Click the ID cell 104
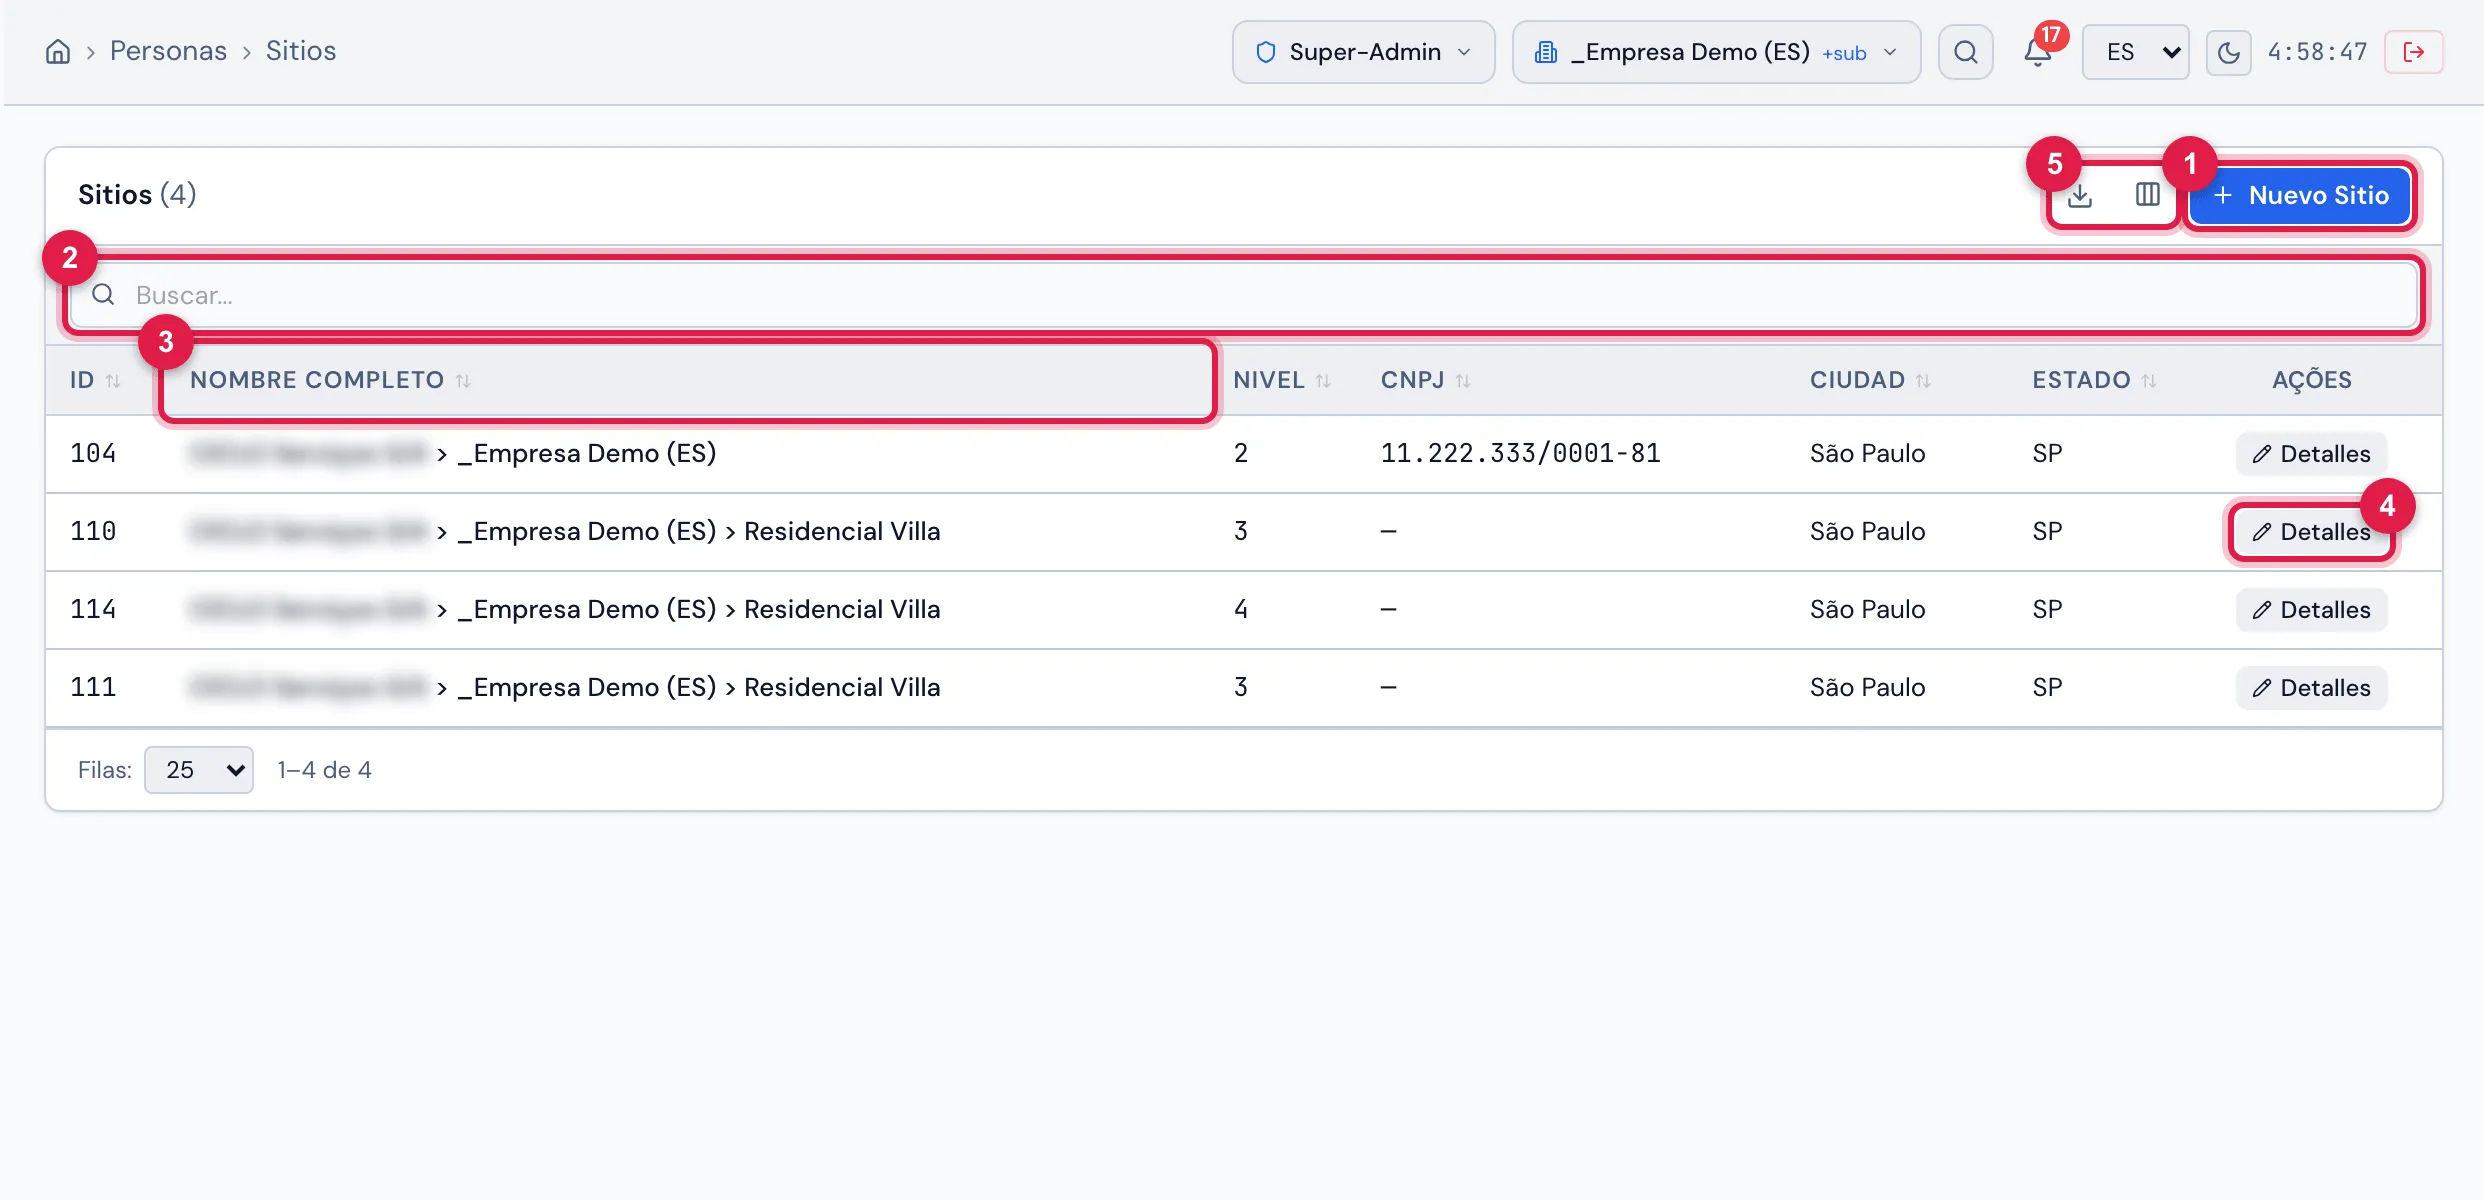 pos(93,453)
